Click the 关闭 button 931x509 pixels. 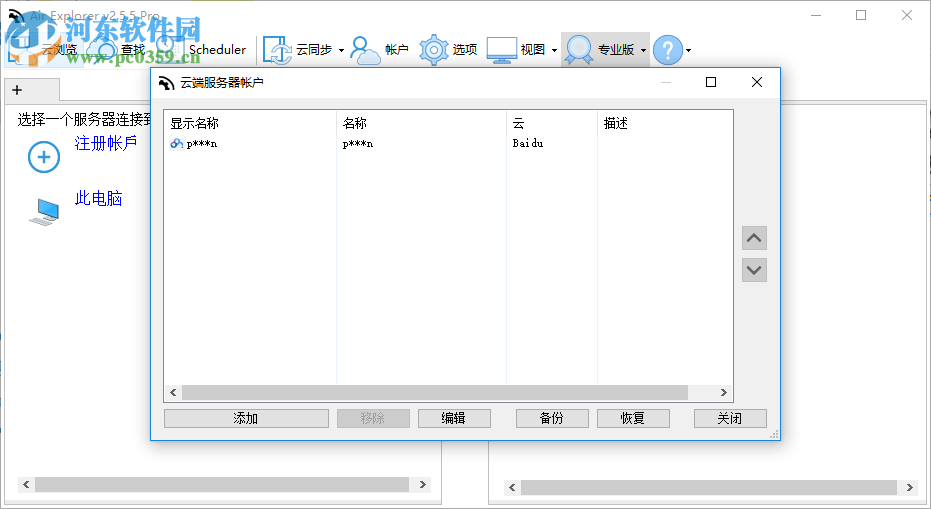730,418
